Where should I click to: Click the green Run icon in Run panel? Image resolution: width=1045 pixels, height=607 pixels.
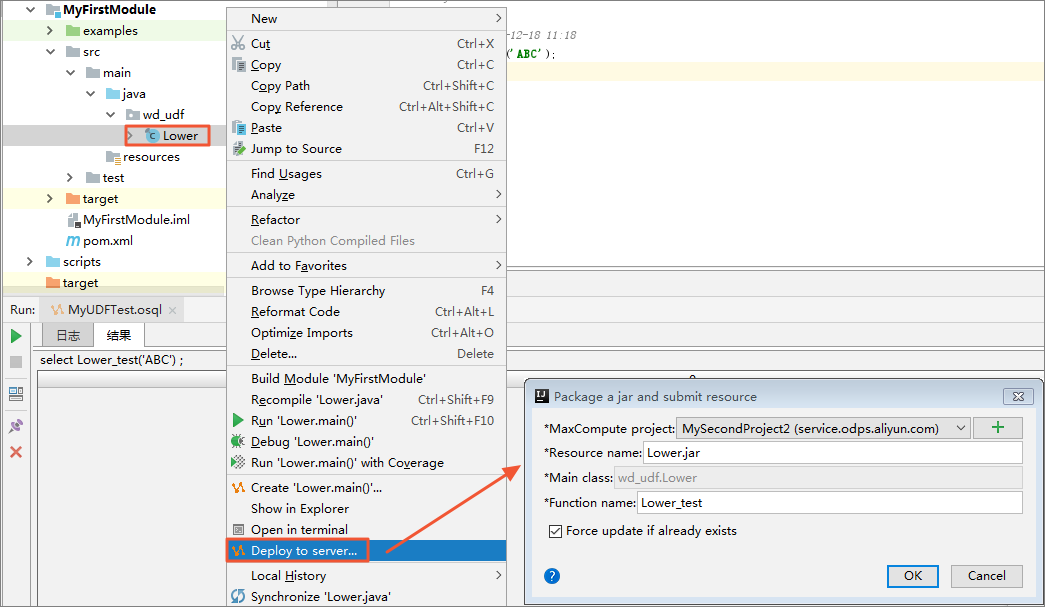point(16,336)
